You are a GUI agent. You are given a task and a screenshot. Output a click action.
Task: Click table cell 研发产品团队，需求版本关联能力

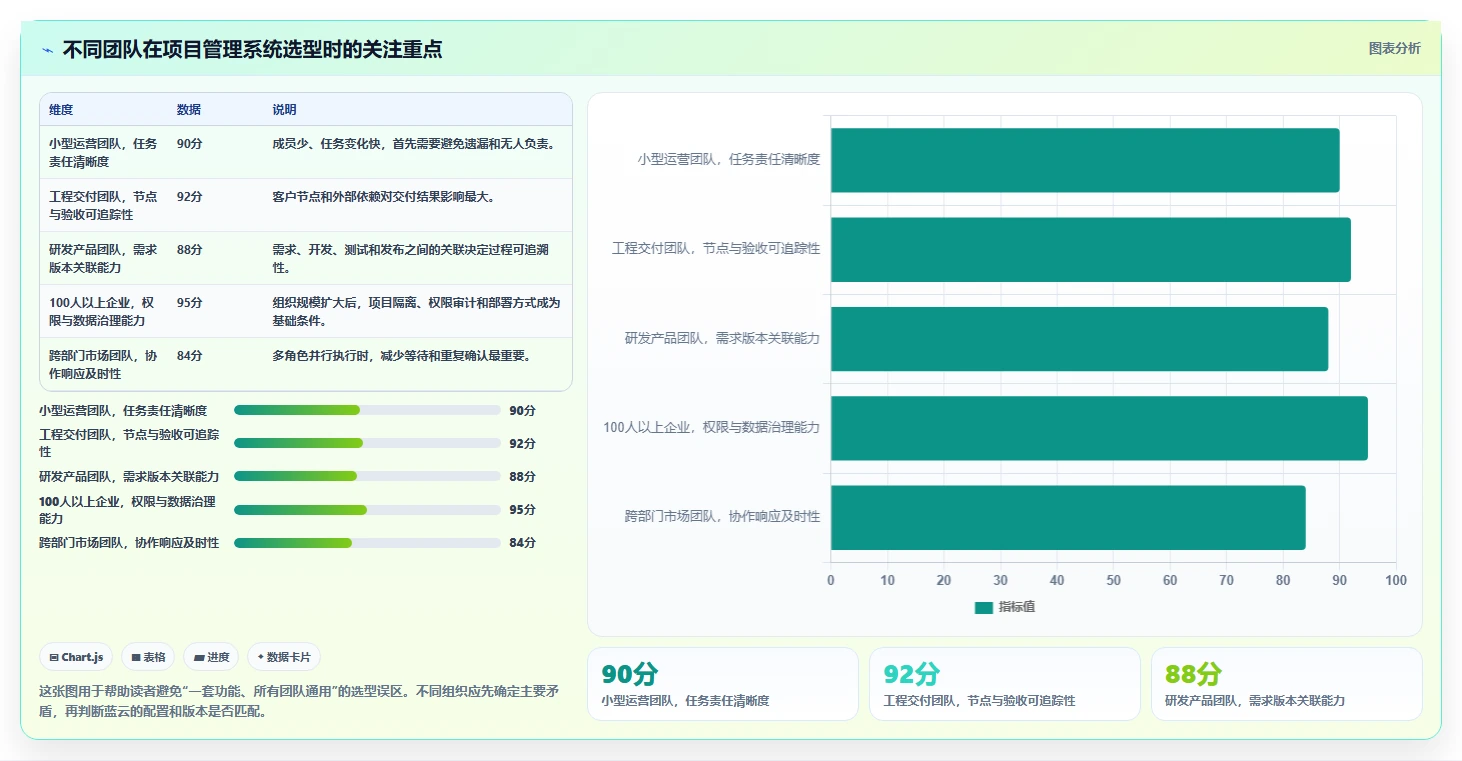click(x=104, y=258)
